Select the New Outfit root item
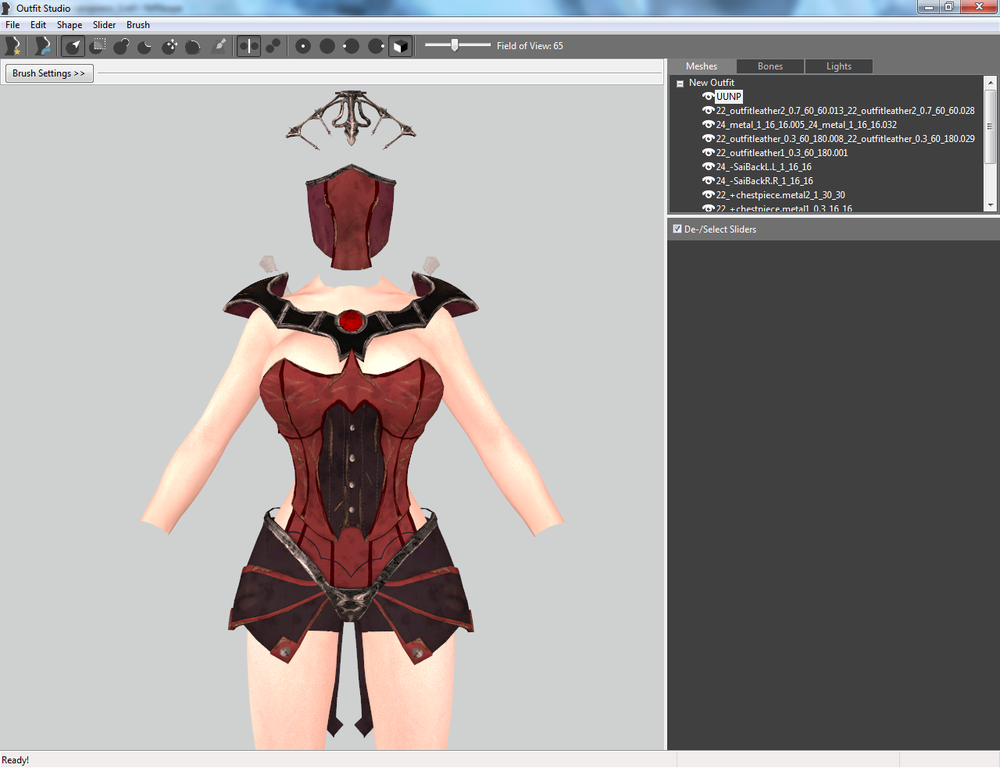Image resolution: width=1000 pixels, height=768 pixels. pyautogui.click(x=711, y=83)
